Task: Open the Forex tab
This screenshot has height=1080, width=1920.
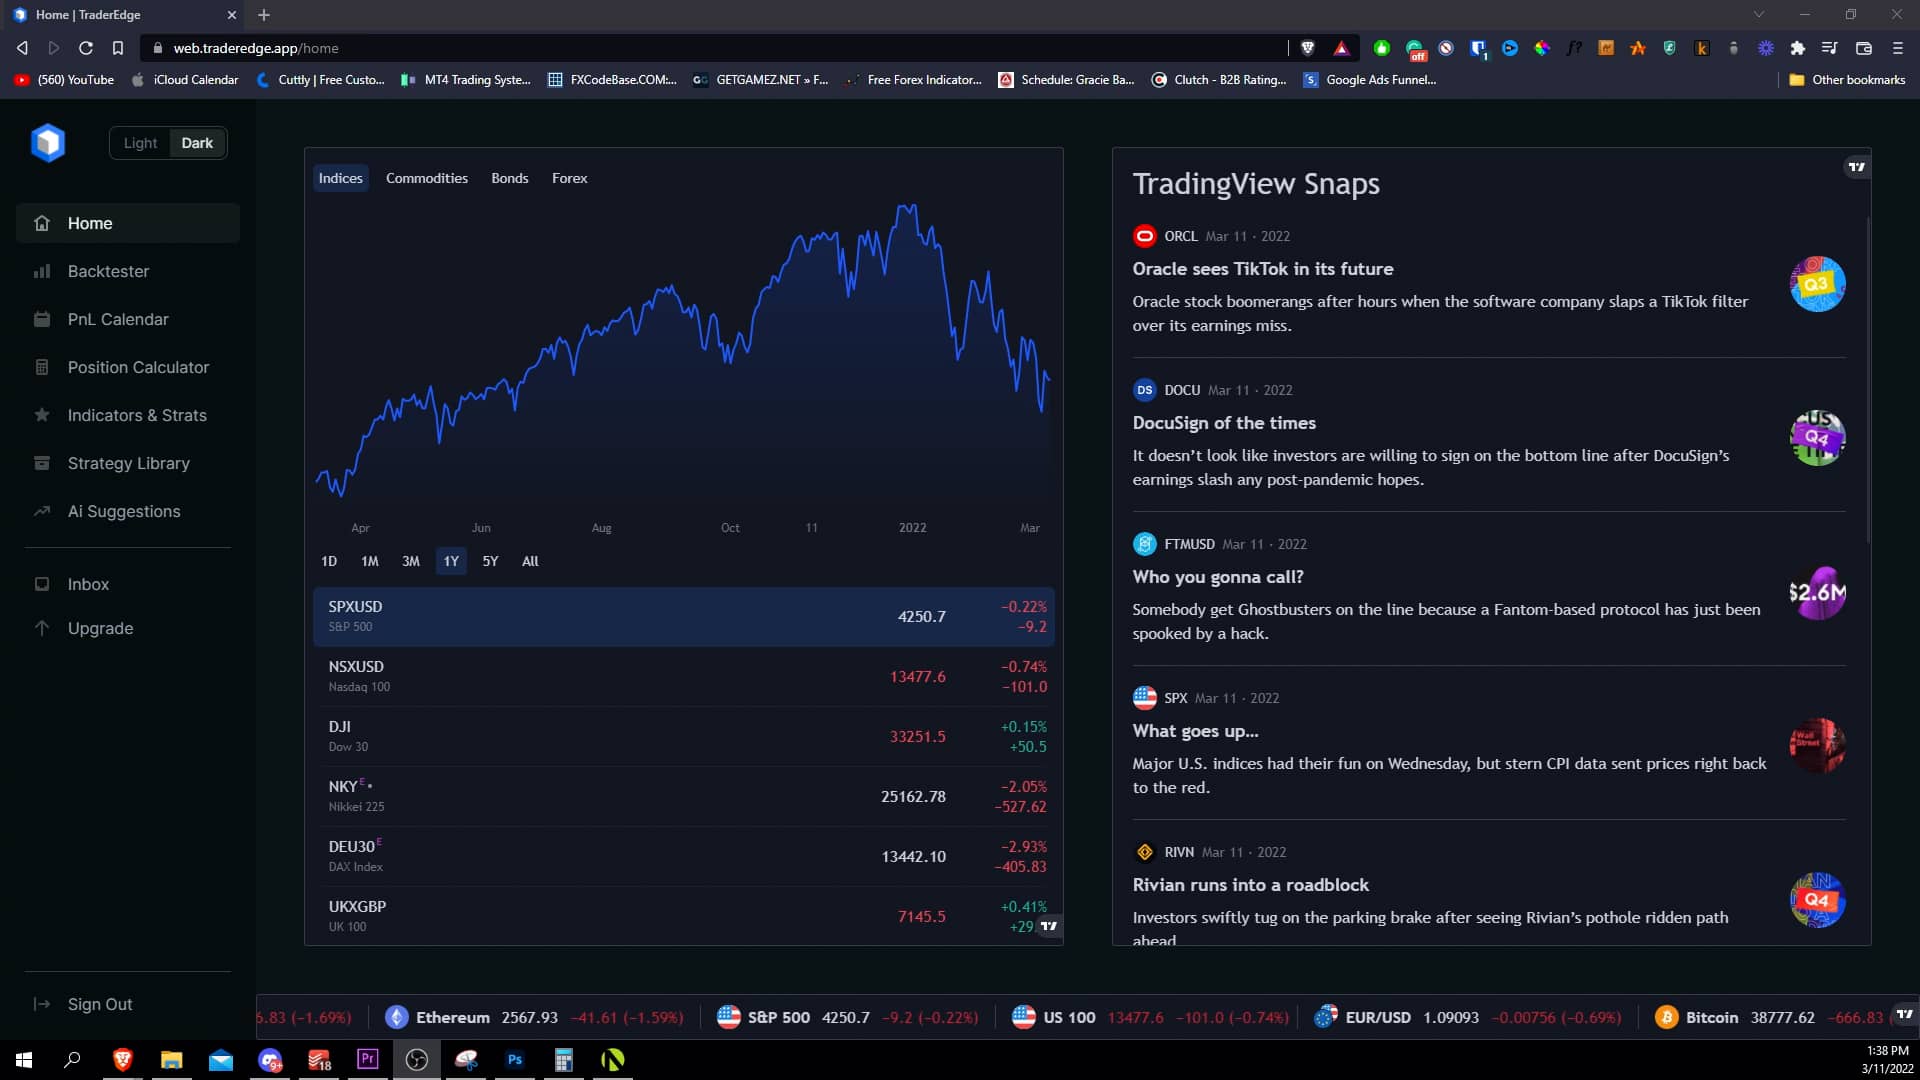Action: tap(569, 178)
